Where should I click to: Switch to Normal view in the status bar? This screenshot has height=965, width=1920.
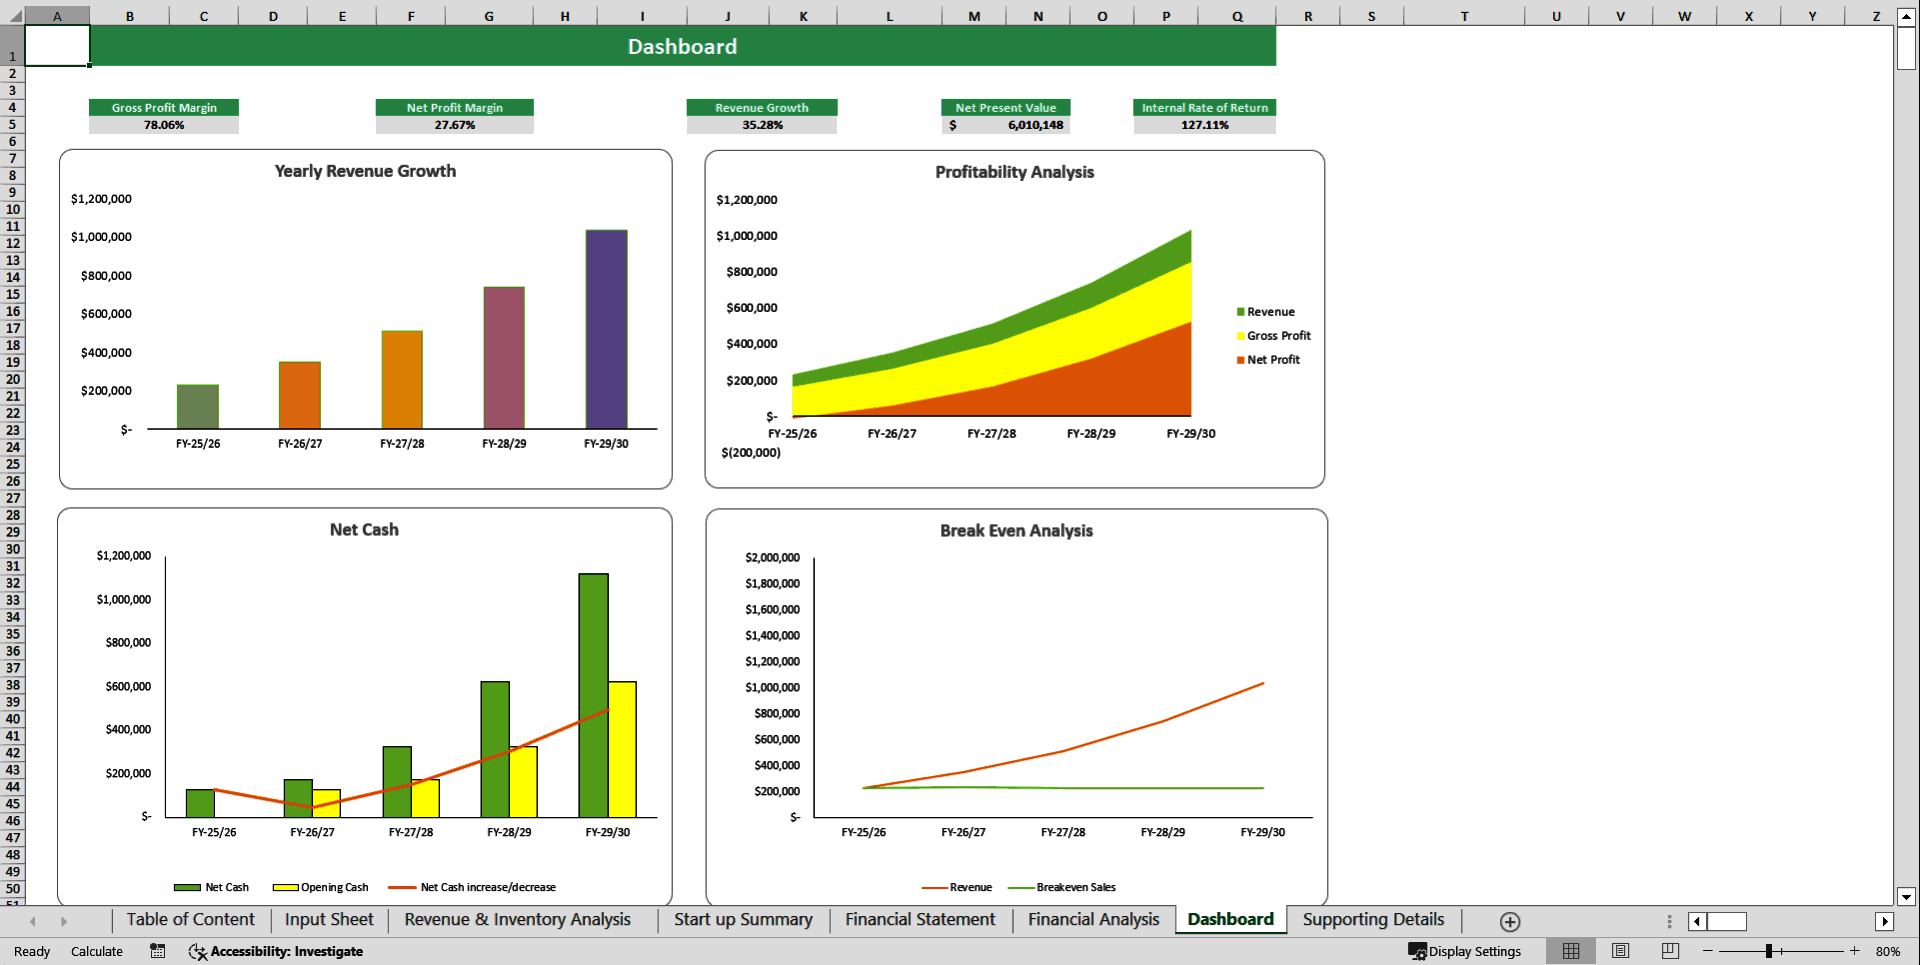point(1571,951)
